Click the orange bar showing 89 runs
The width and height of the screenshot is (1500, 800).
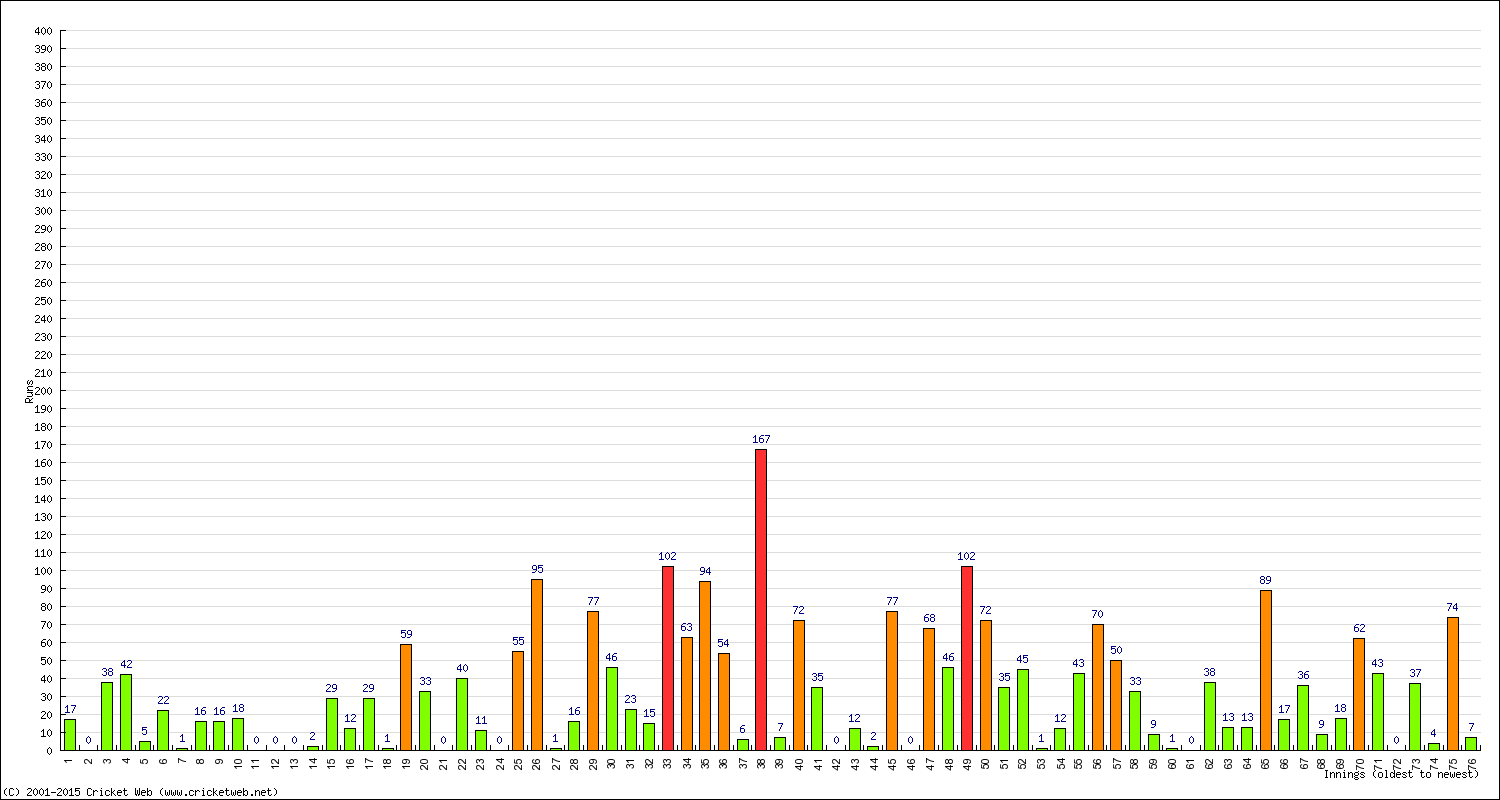point(1266,670)
